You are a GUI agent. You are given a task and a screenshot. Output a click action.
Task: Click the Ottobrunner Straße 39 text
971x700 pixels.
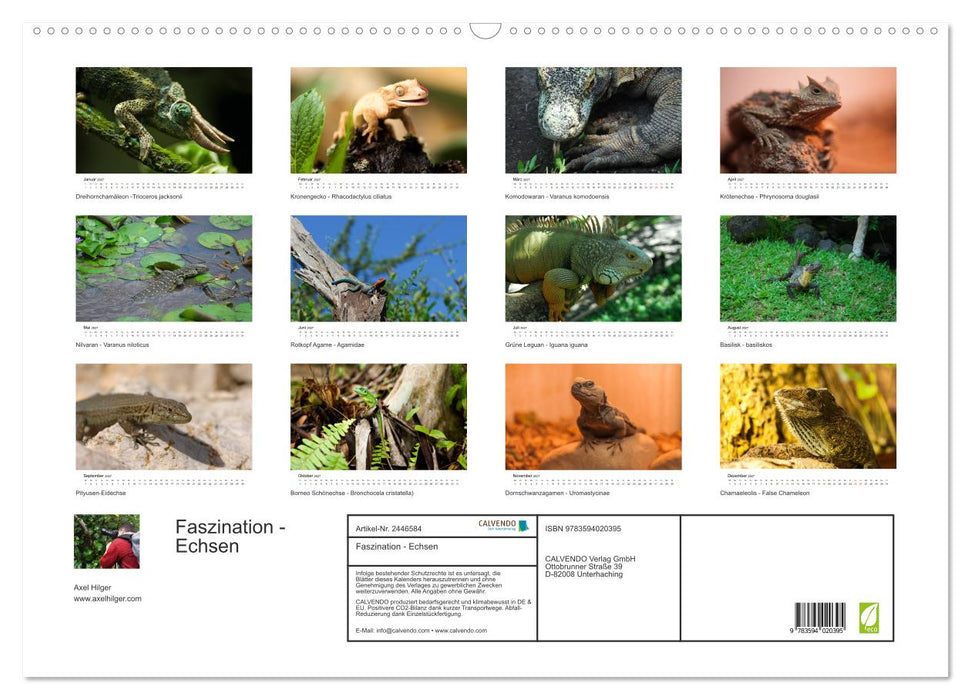click(583, 567)
